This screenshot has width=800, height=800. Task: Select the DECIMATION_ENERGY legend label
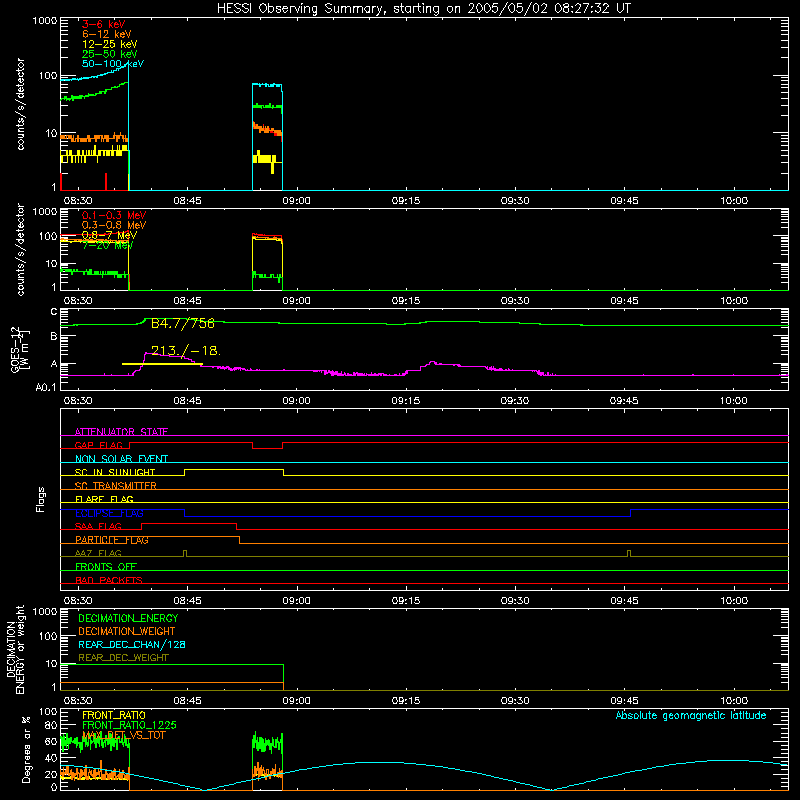[x=128, y=618]
